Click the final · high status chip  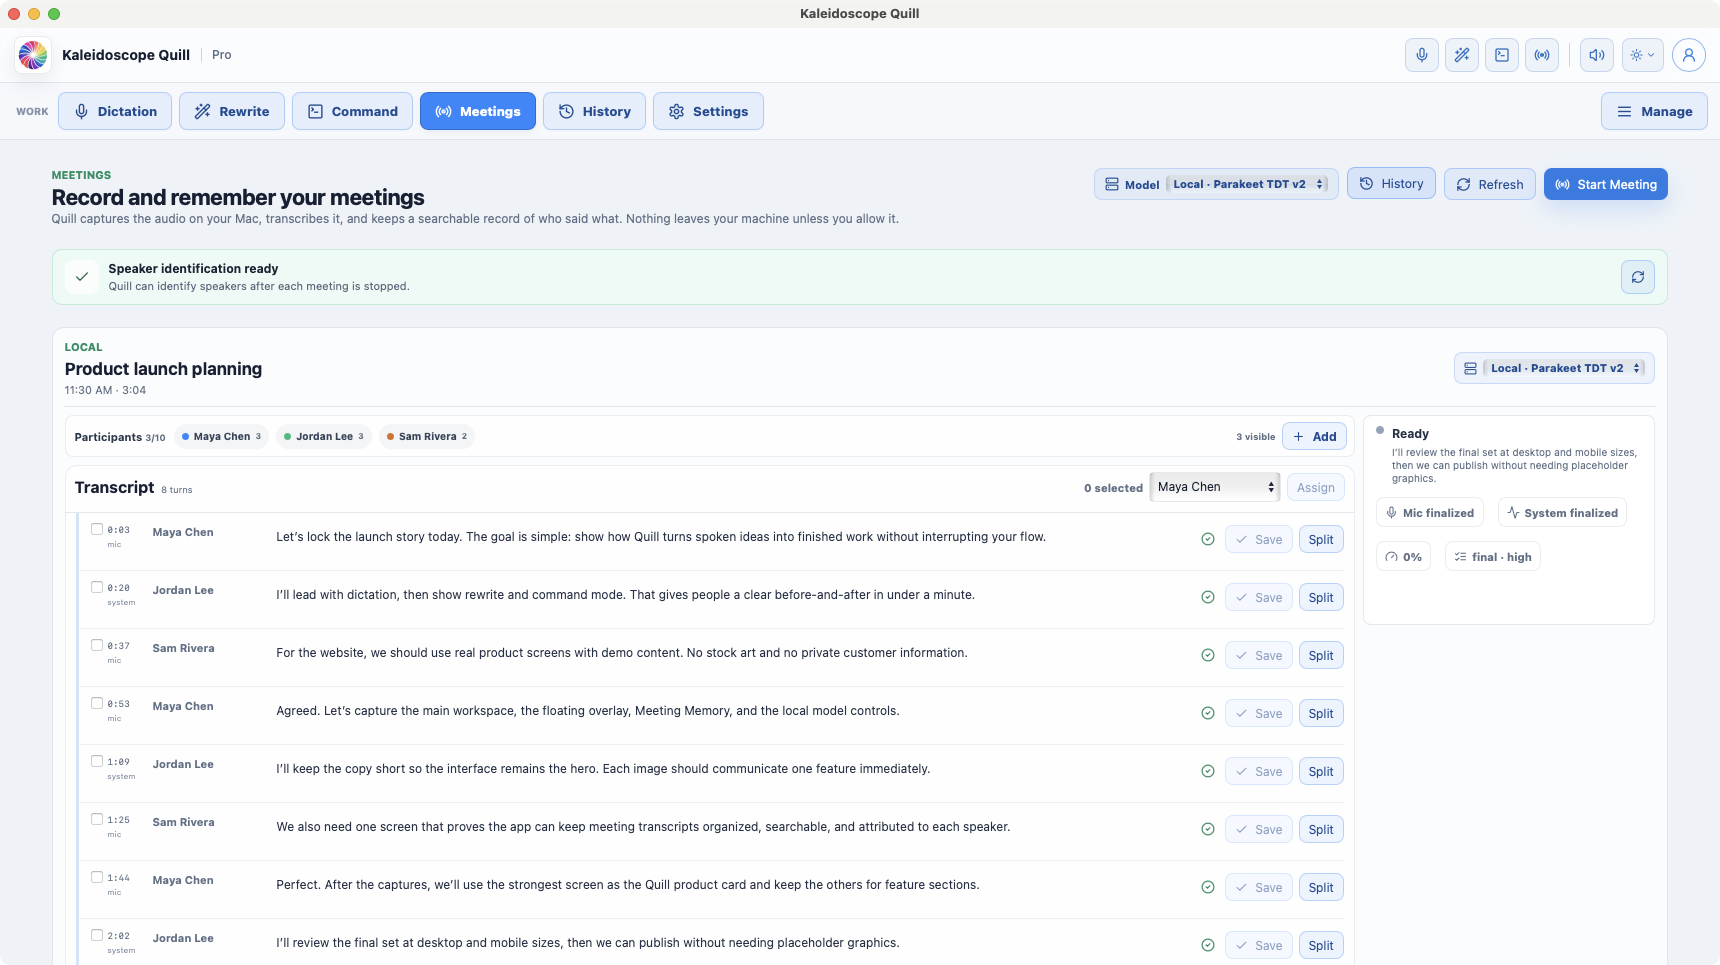(1492, 557)
